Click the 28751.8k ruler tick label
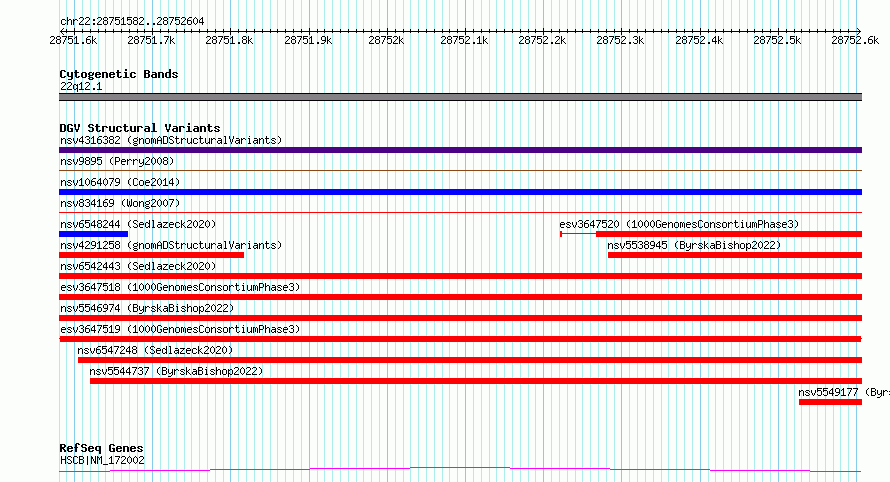 pyautogui.click(x=229, y=40)
